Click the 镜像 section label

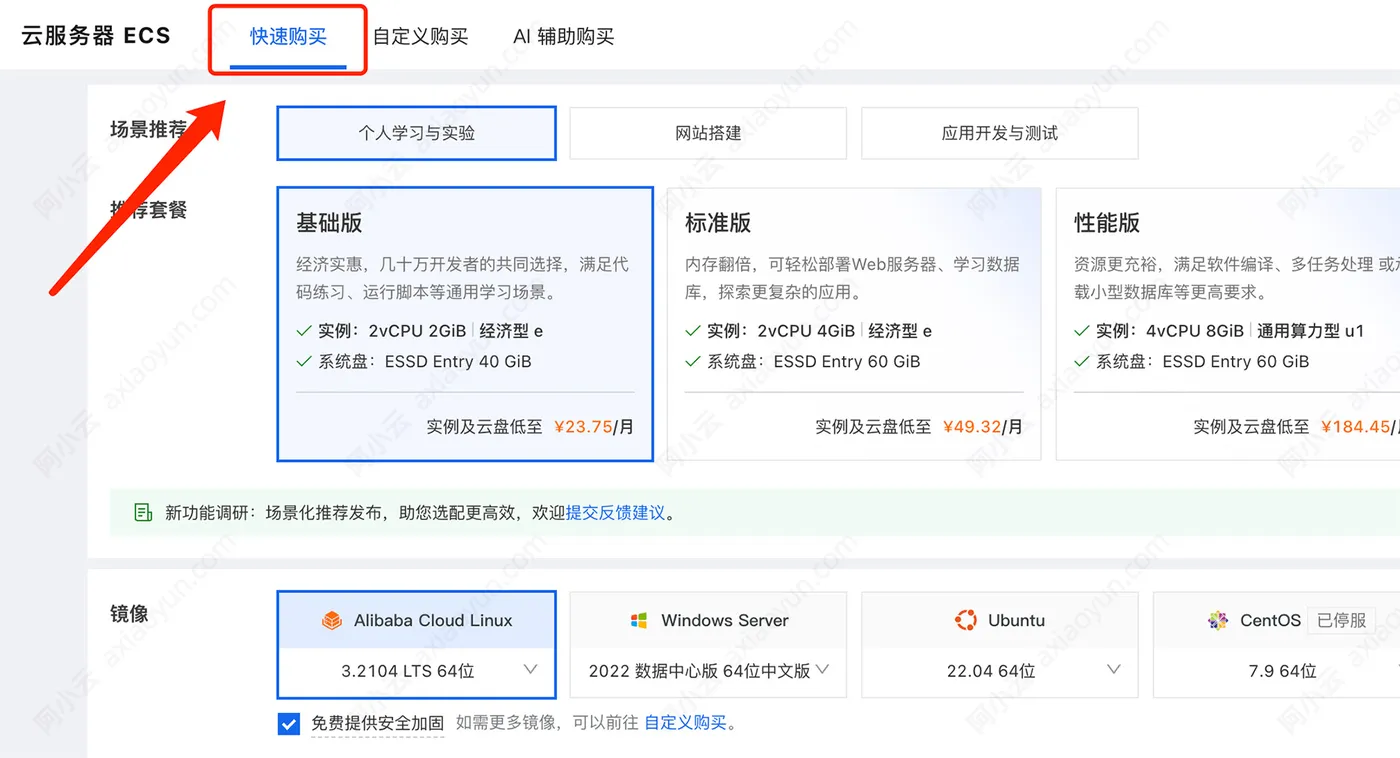coord(129,614)
